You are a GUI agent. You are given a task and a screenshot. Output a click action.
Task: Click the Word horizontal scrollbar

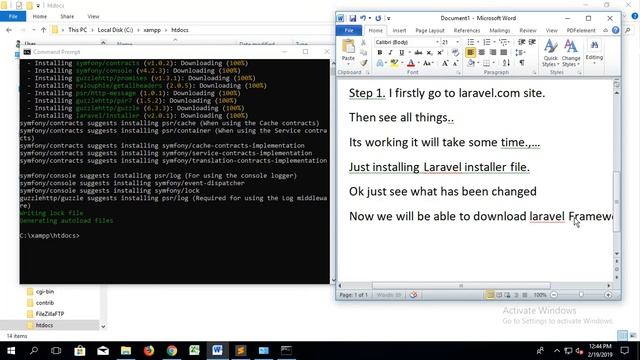pyautogui.click(x=461, y=286)
